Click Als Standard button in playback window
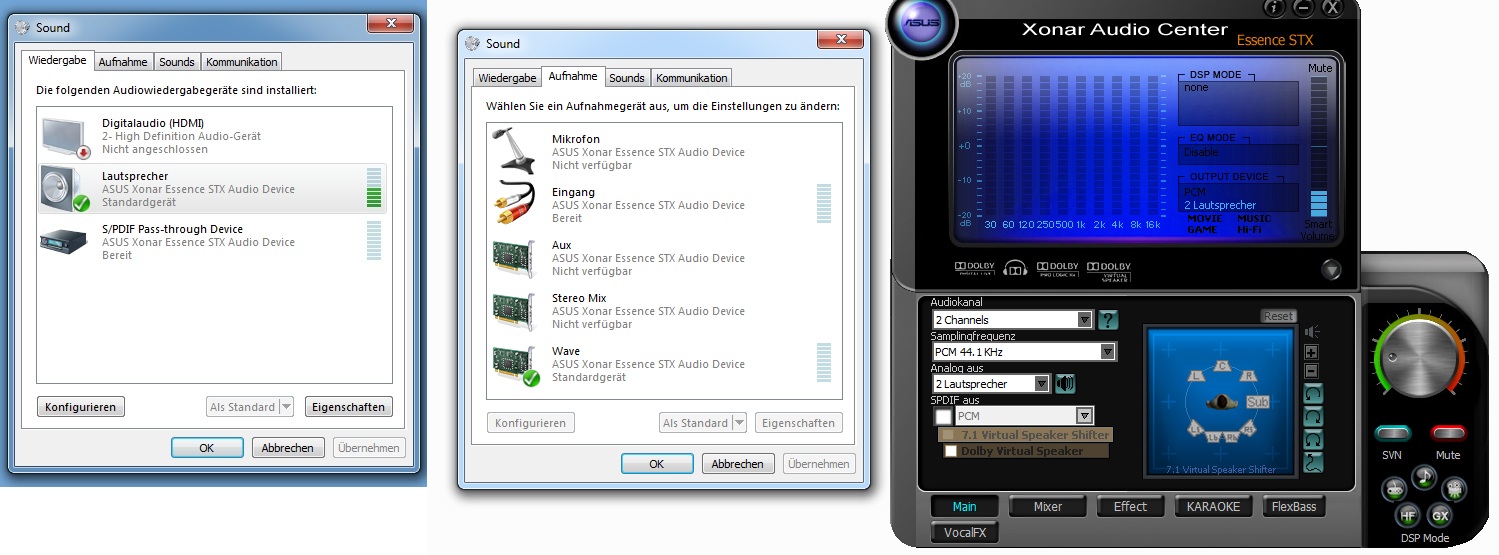The height and width of the screenshot is (555, 1499). pyautogui.click(x=242, y=407)
